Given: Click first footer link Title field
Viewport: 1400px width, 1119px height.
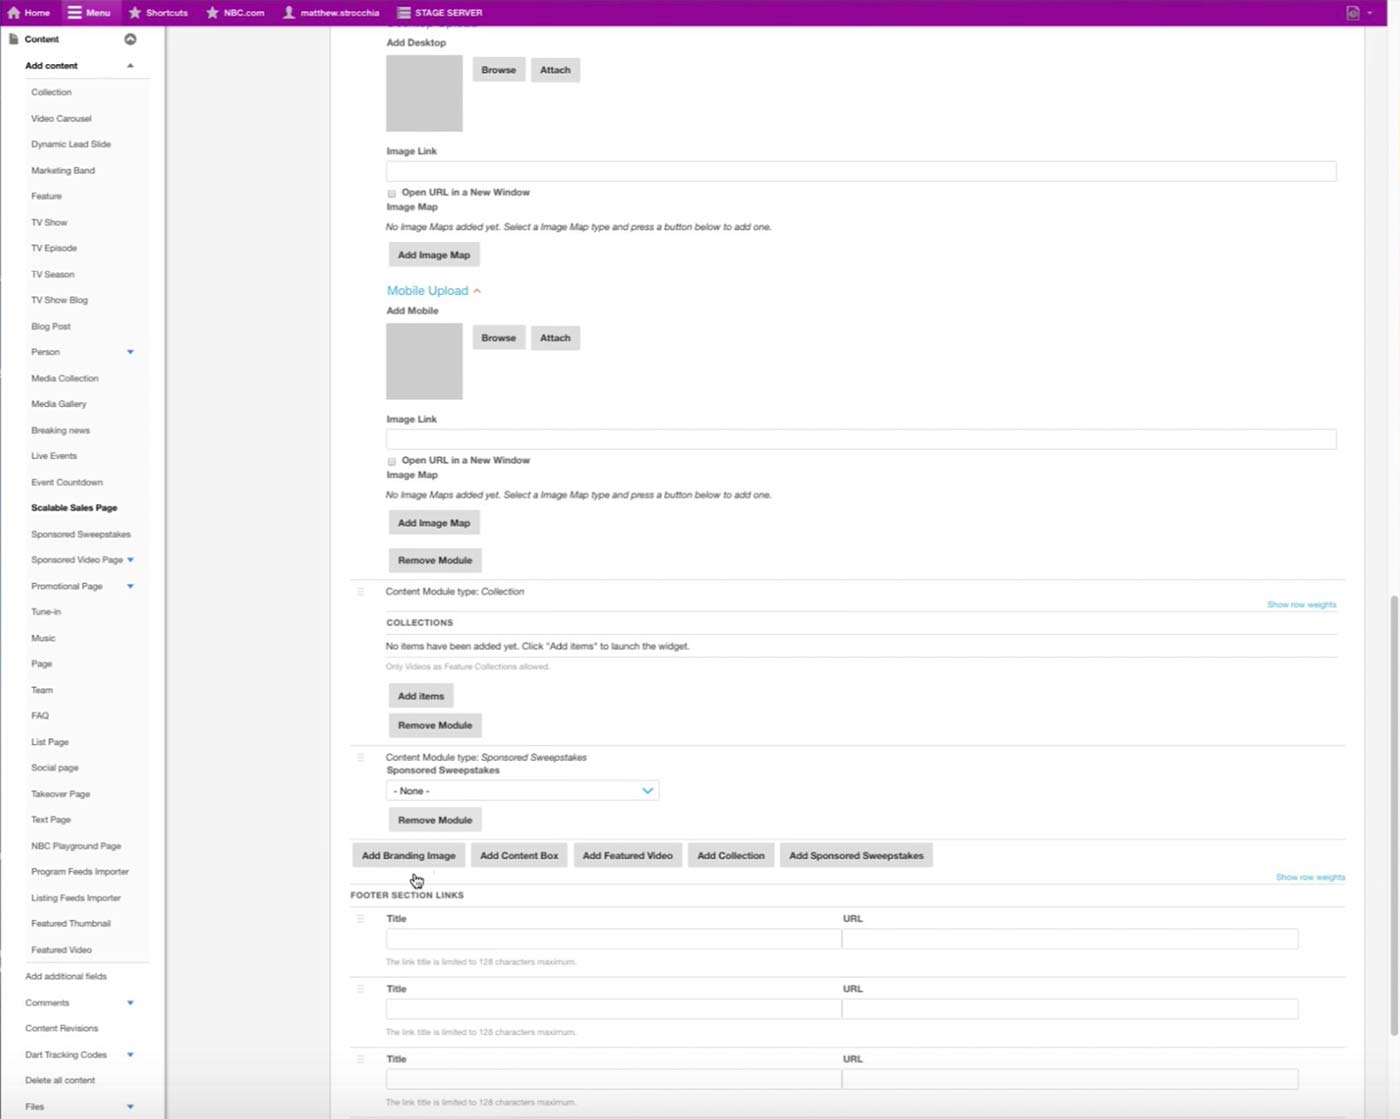Looking at the screenshot, I should coord(613,939).
